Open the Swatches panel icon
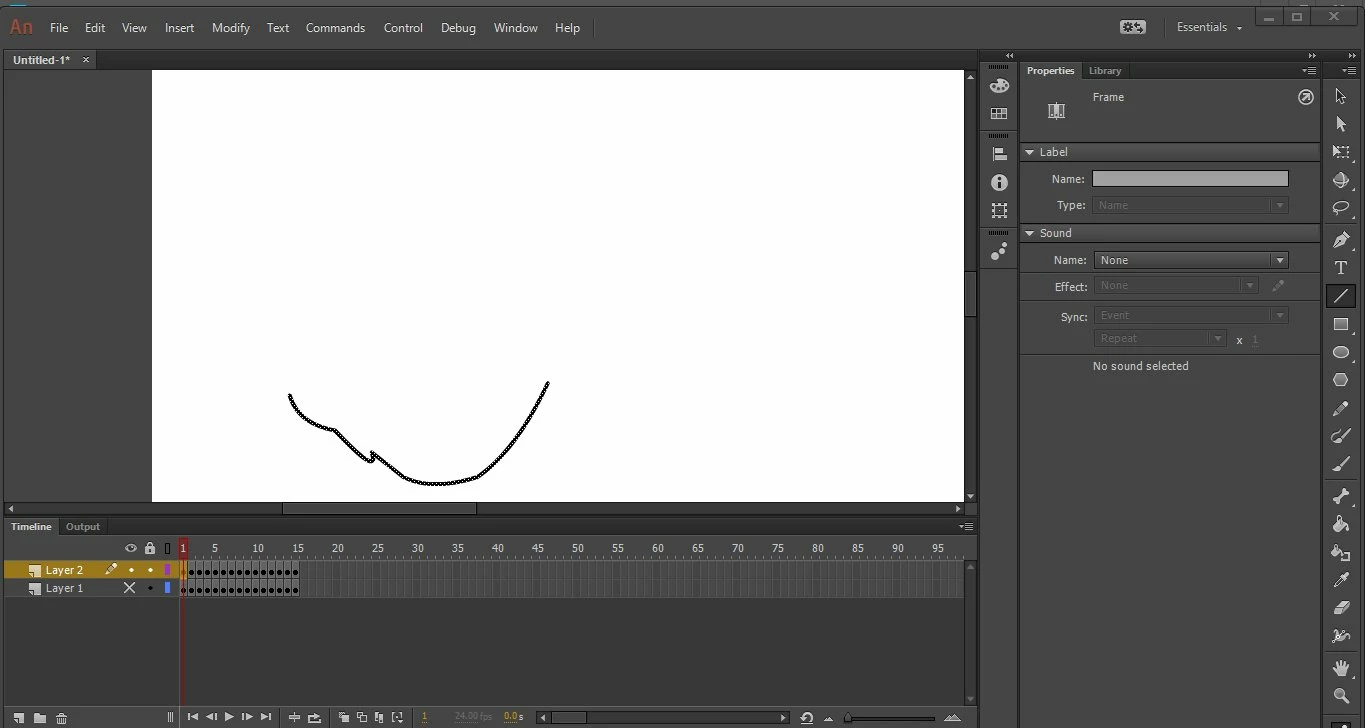The image size is (1365, 728). [x=999, y=114]
